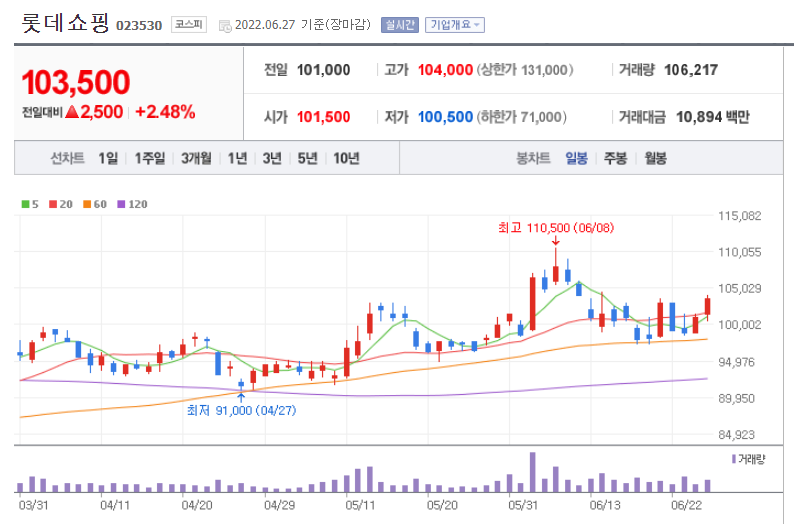Click the 시가 value 101,500
This screenshot has height=524, width=794.
(x=324, y=117)
